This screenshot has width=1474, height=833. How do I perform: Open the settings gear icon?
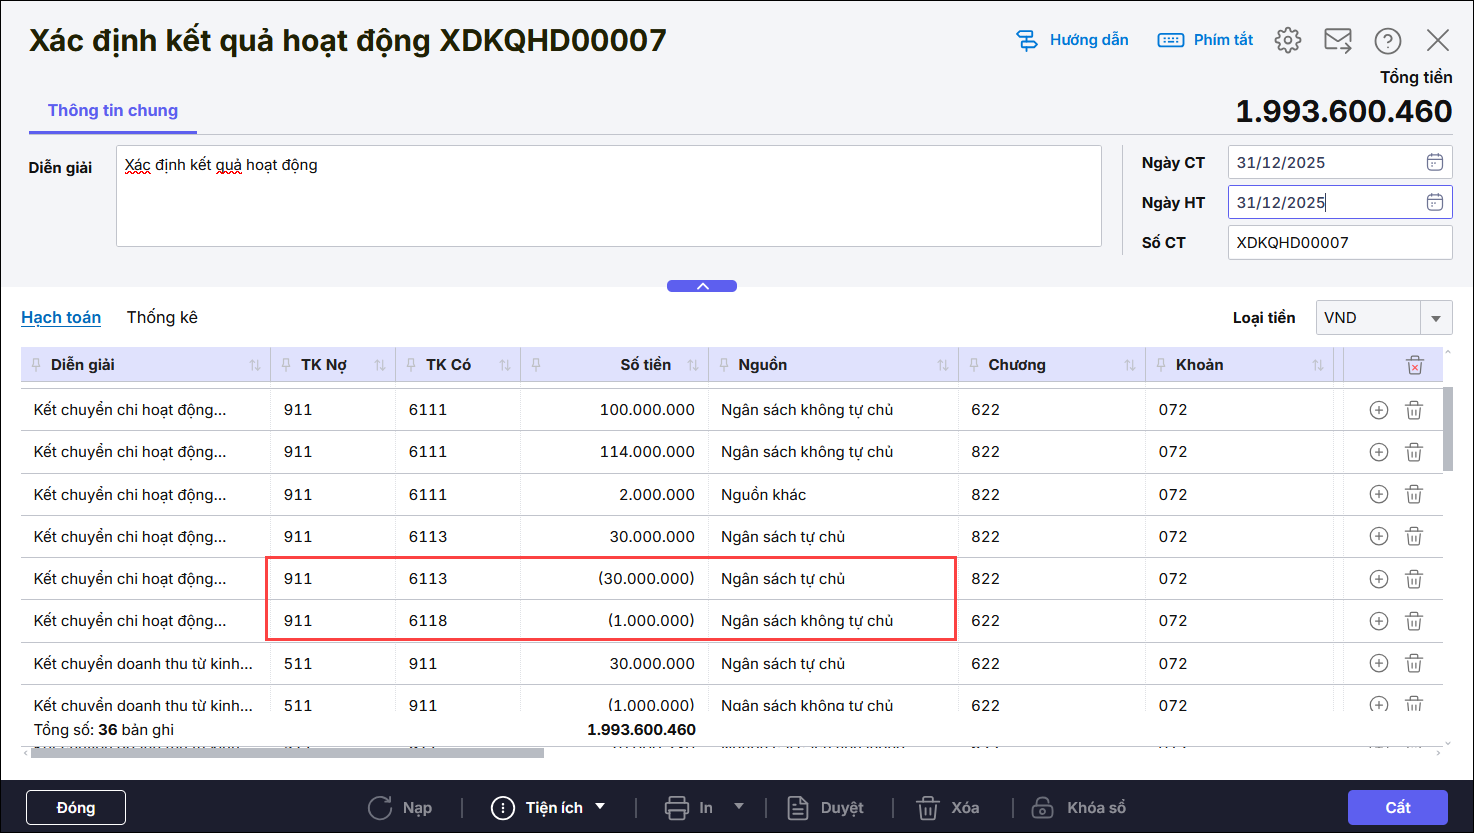coord(1288,40)
